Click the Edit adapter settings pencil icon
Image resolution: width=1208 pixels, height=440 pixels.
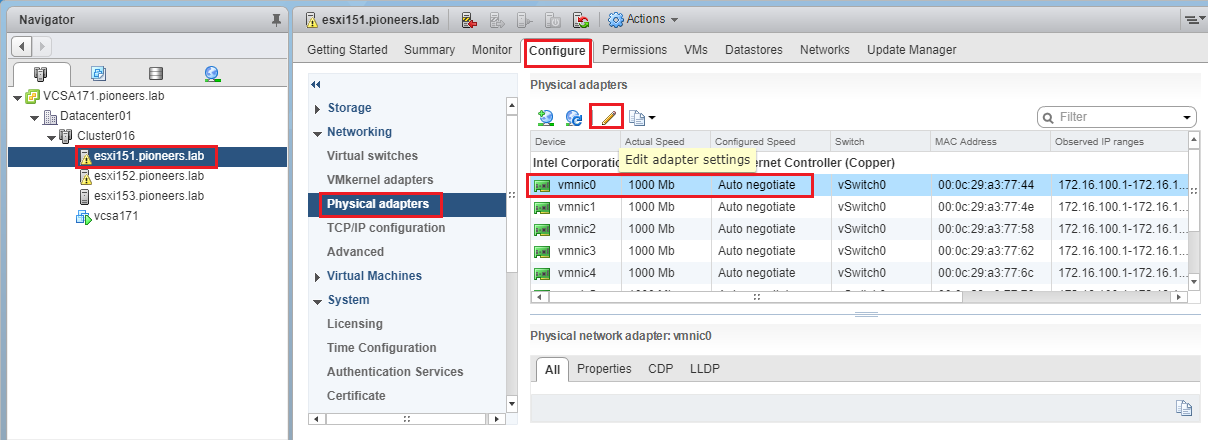(x=606, y=117)
